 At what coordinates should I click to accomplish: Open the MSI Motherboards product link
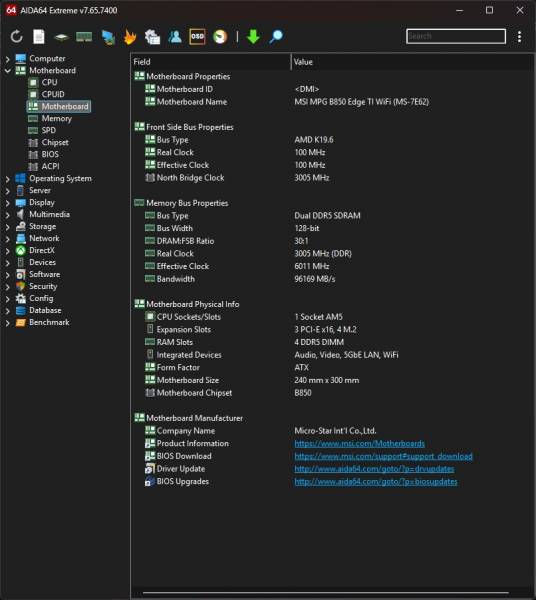tap(359, 443)
